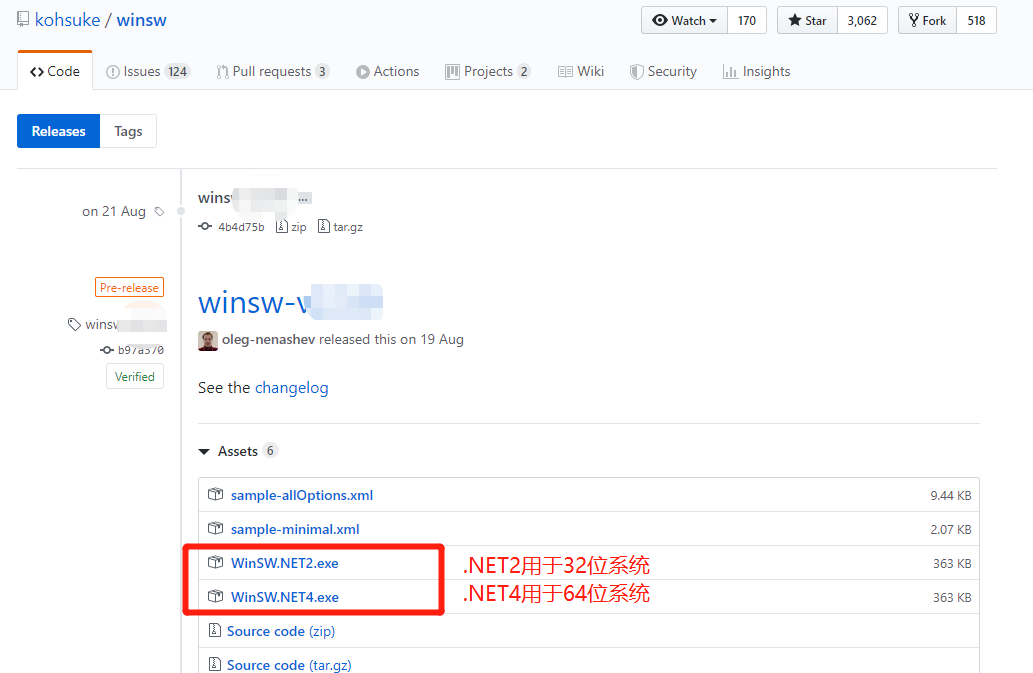The height and width of the screenshot is (673, 1033).
Task: Download sample-minimal.xml
Action: pos(295,529)
